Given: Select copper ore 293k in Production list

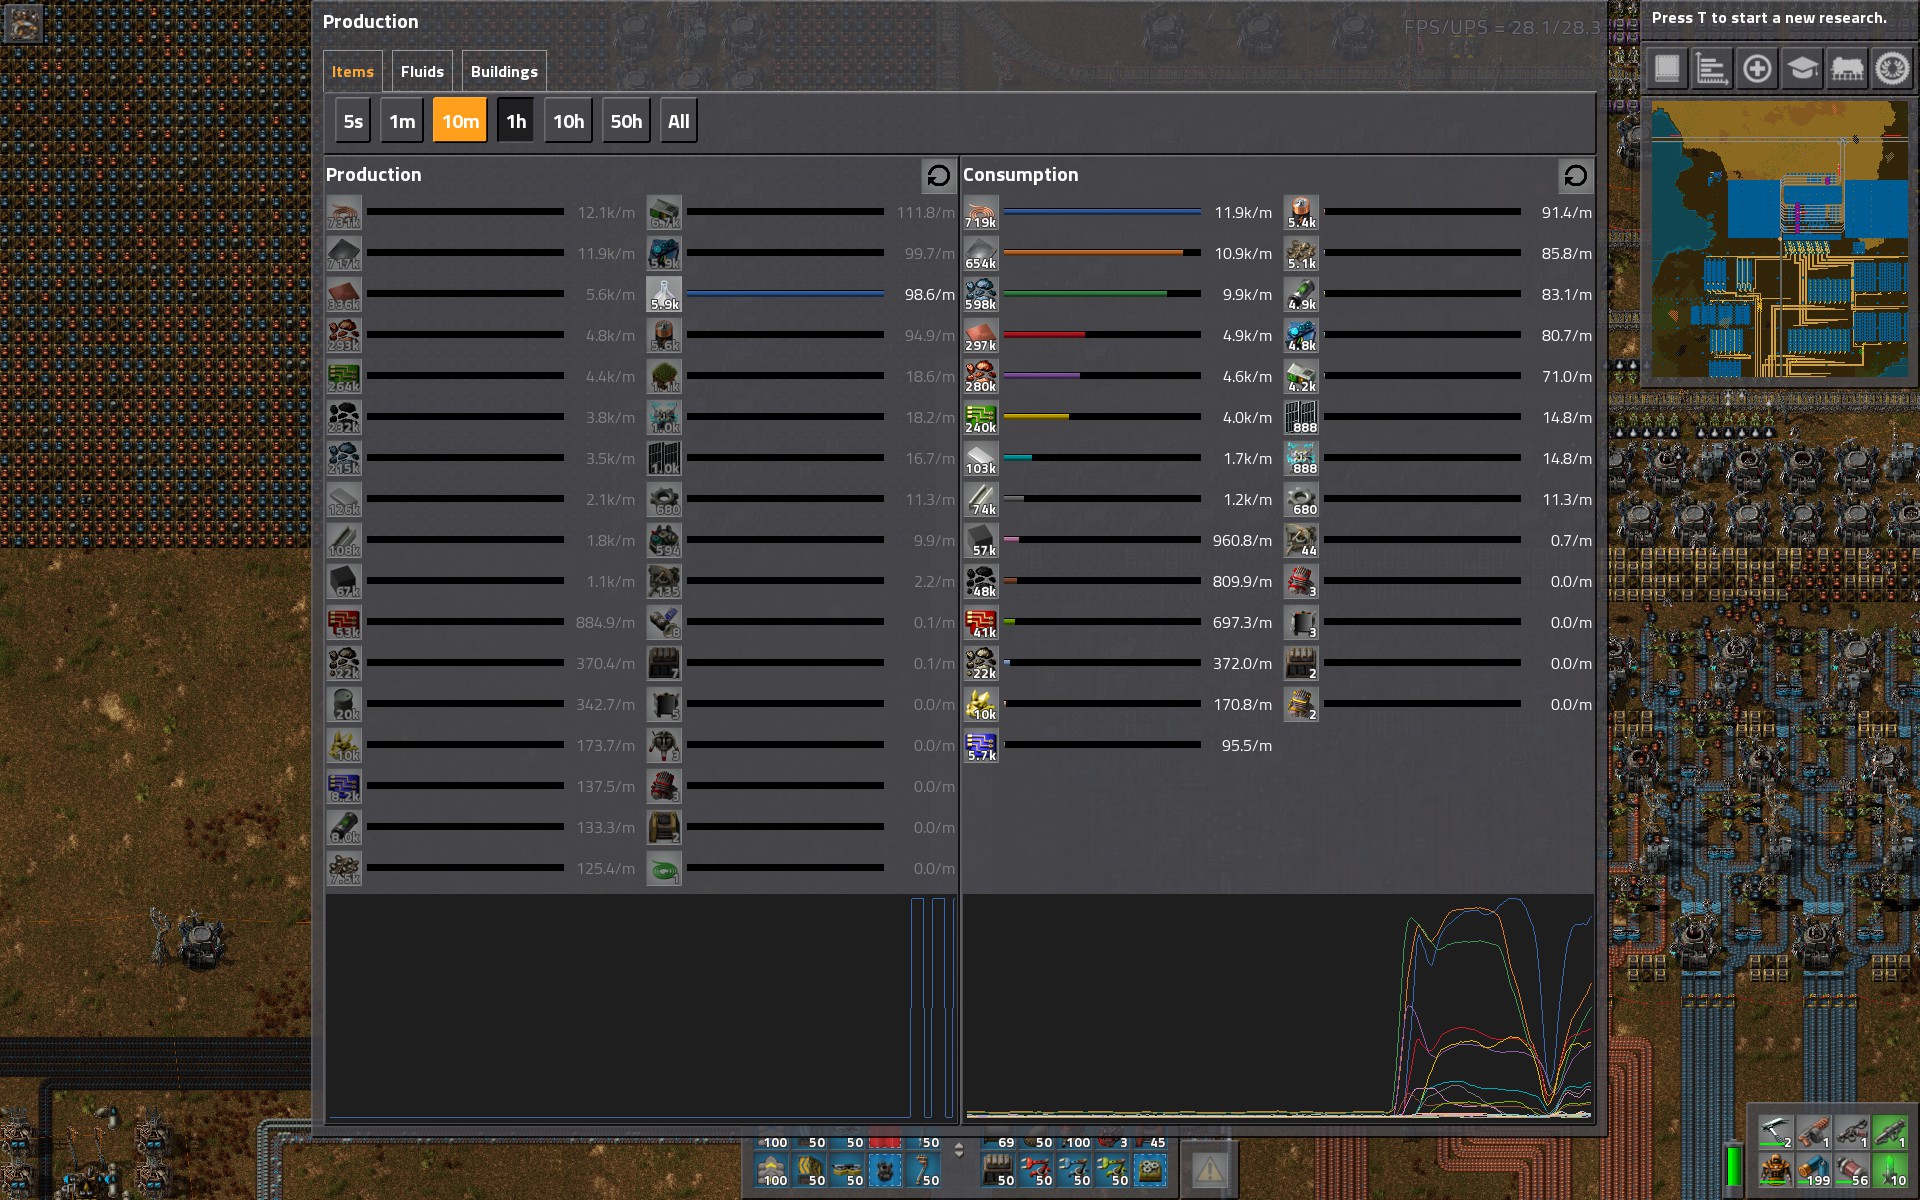Looking at the screenshot, I should point(344,336).
